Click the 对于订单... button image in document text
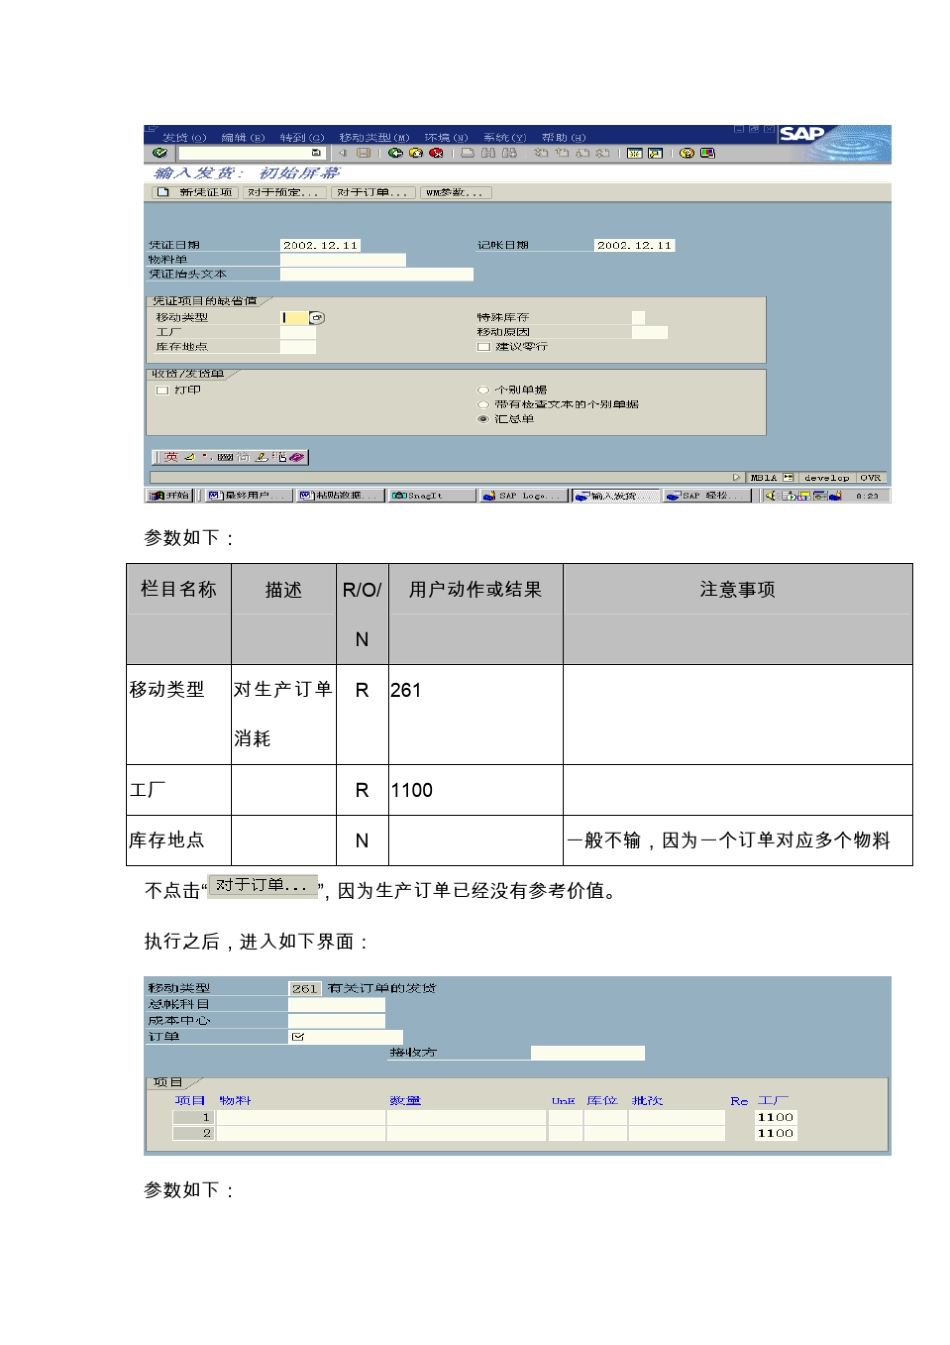The height and width of the screenshot is (1345, 950). [x=263, y=885]
